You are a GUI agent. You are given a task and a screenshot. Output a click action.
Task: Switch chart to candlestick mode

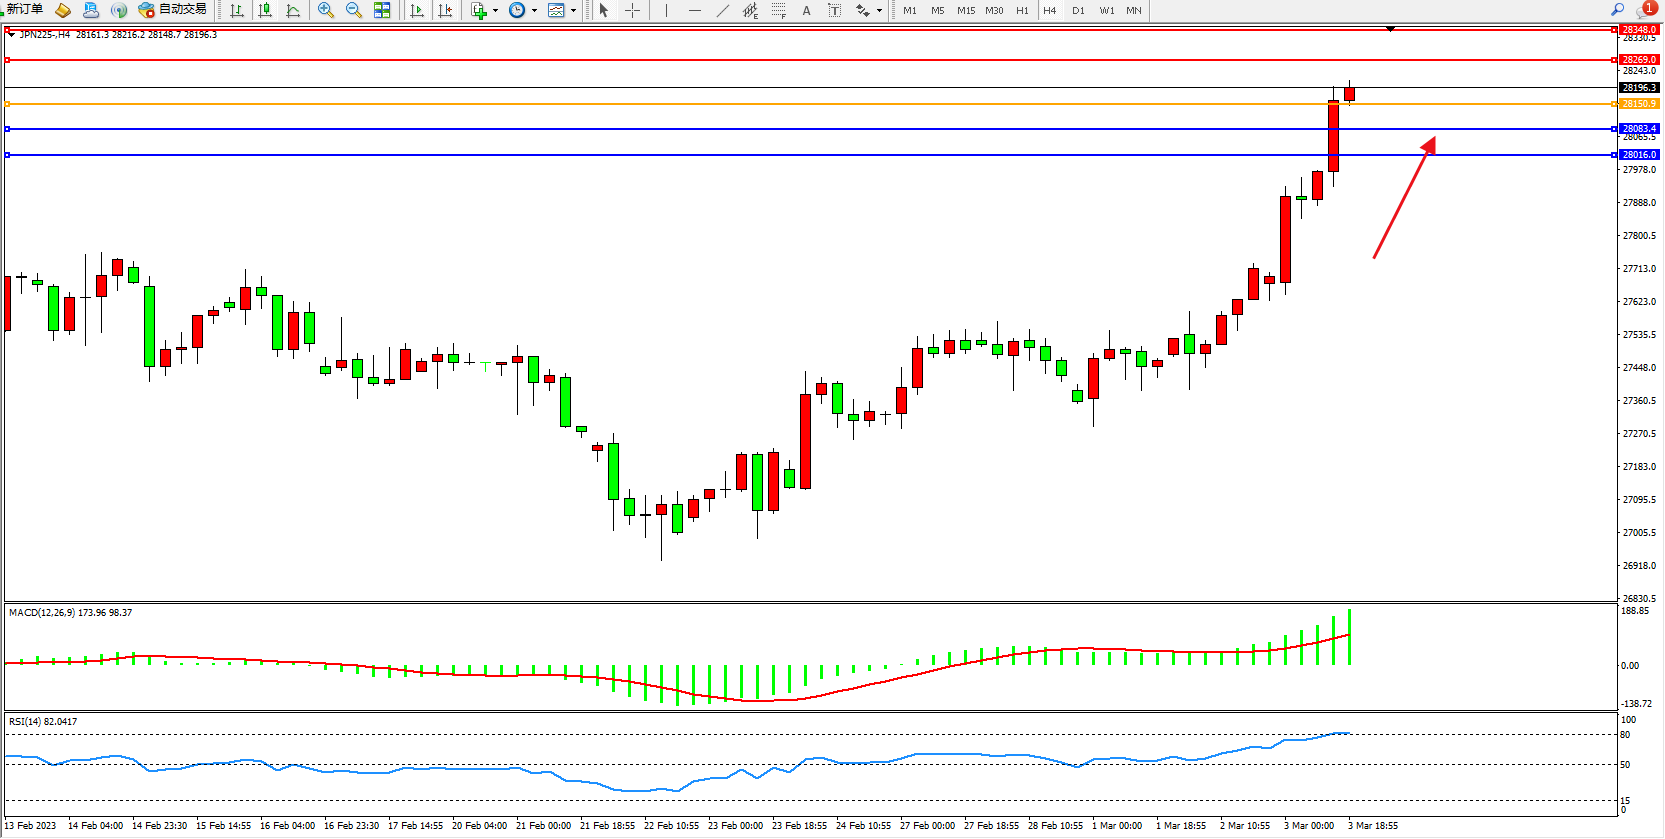pos(265,10)
